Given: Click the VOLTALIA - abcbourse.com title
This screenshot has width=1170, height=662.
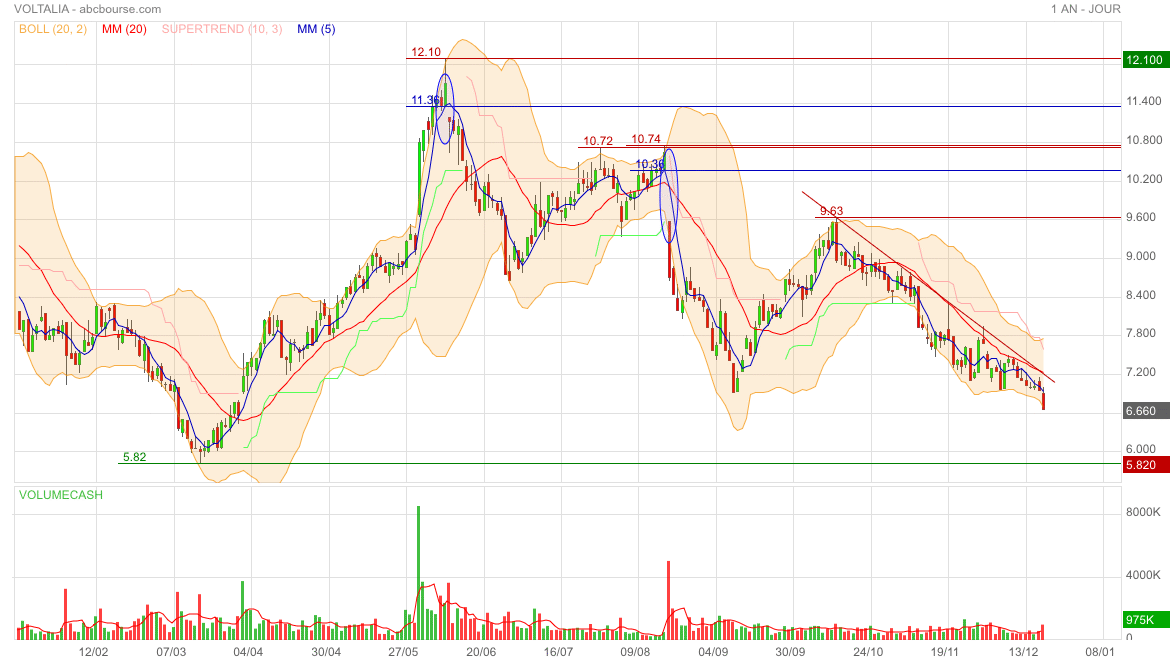Looking at the screenshot, I should click(x=87, y=9).
